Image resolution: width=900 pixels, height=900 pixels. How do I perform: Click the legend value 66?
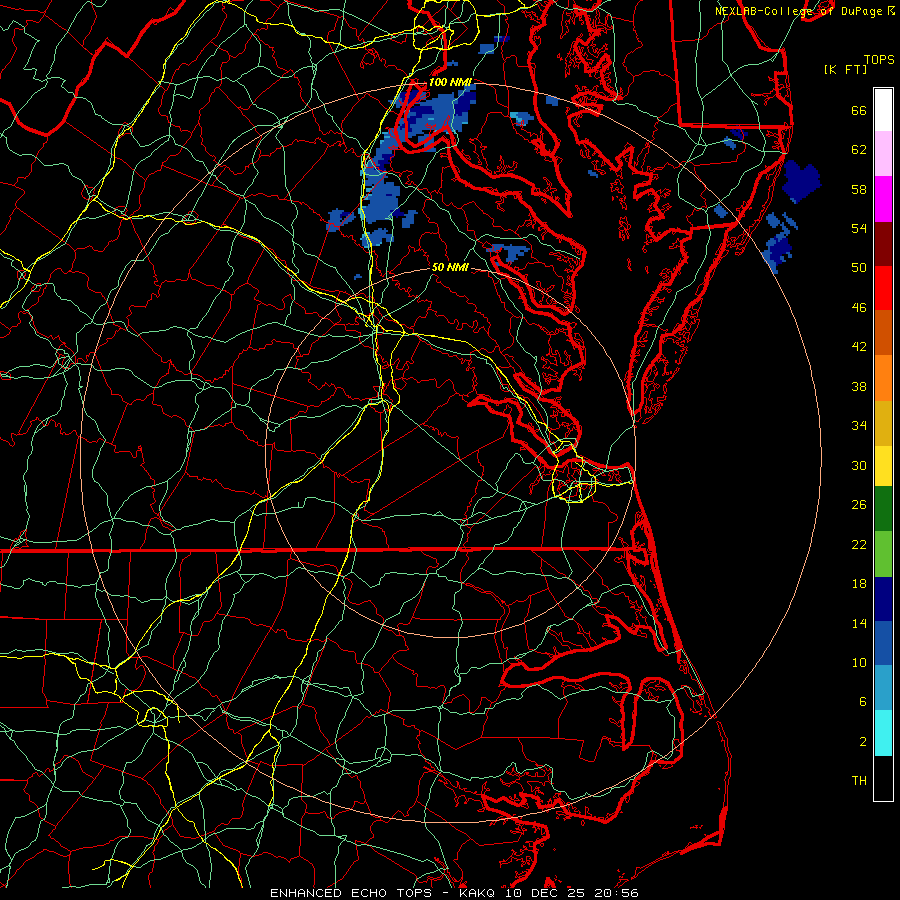pyautogui.click(x=859, y=111)
